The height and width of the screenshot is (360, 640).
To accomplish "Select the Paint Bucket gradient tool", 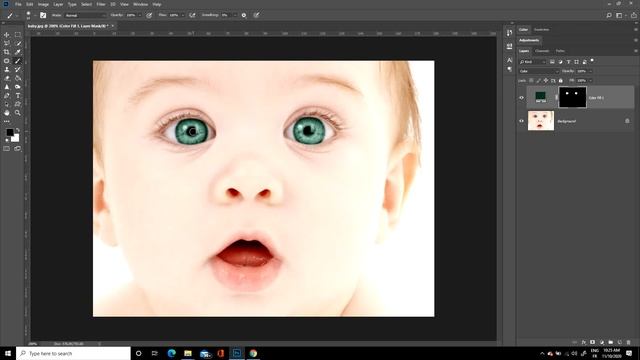I will click(18, 78).
